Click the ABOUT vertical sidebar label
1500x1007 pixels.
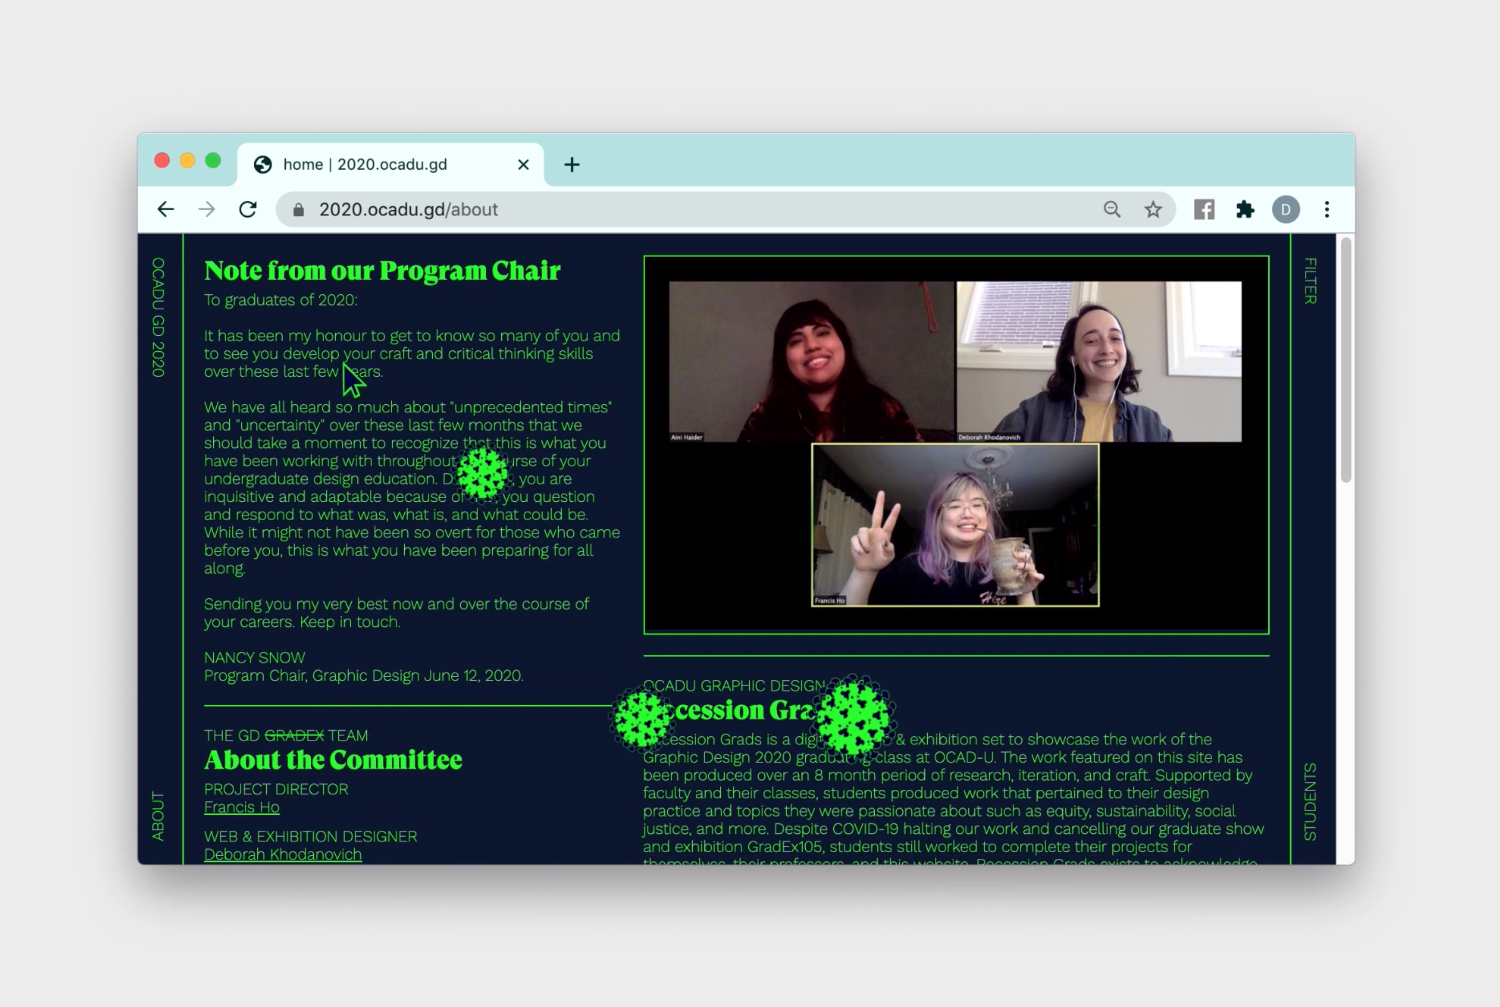tap(158, 816)
